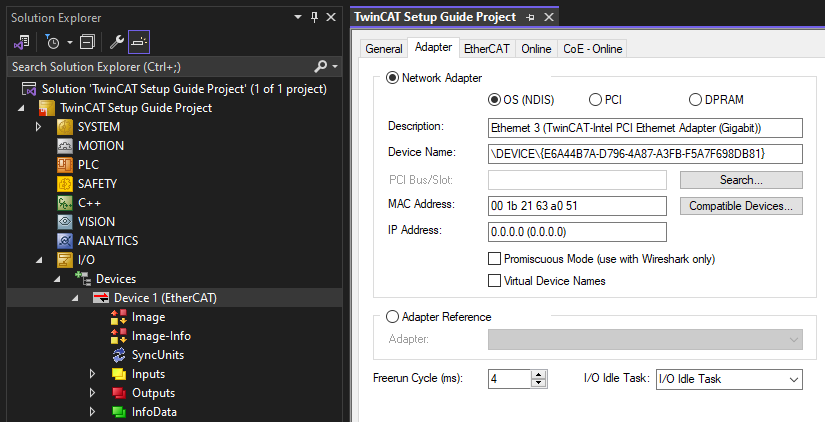Click the TwinCAT Setup Guide Project icon

47,108
